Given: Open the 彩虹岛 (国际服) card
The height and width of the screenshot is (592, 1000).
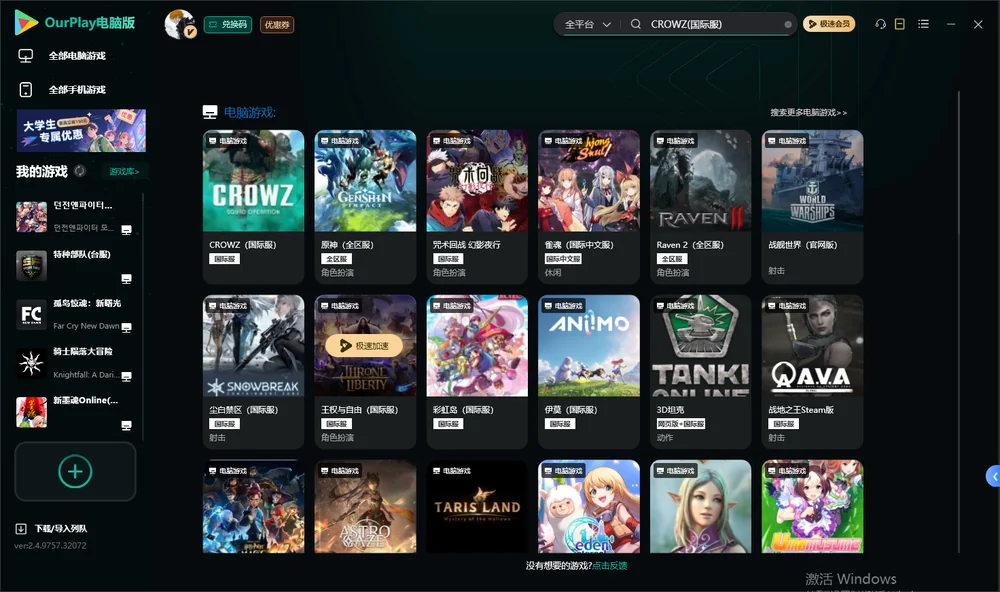Looking at the screenshot, I should coord(477,372).
